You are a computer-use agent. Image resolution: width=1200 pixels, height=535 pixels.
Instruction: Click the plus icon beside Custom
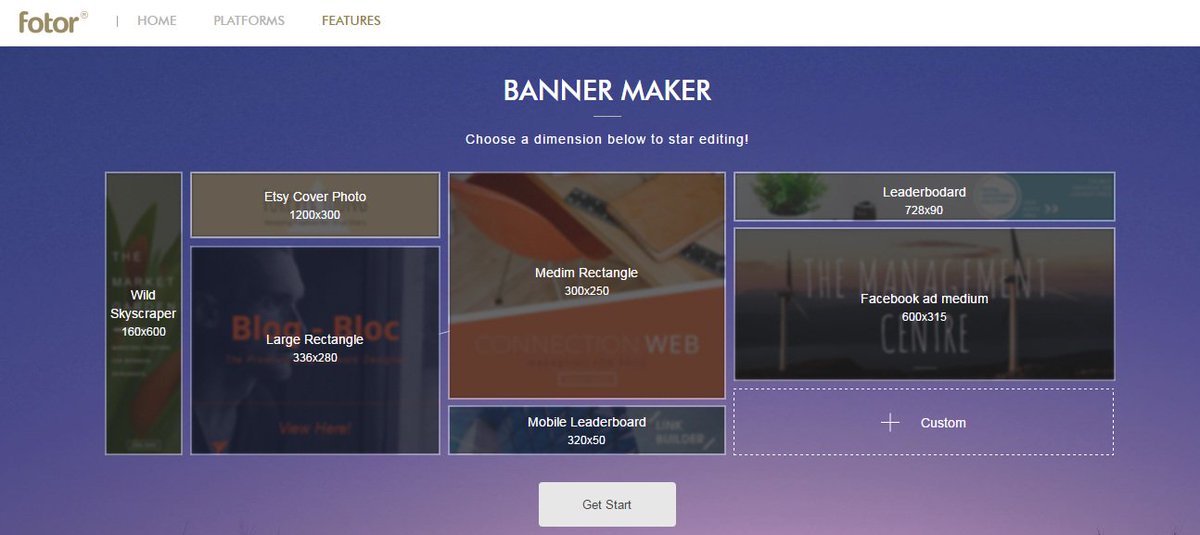(x=890, y=423)
